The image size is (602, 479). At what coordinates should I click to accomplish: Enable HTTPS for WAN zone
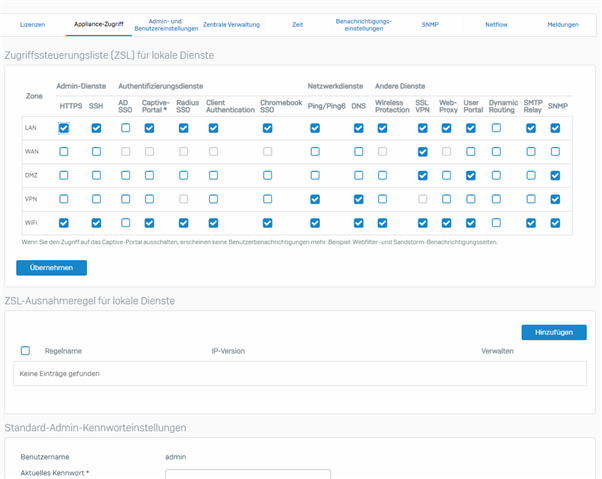click(x=64, y=152)
